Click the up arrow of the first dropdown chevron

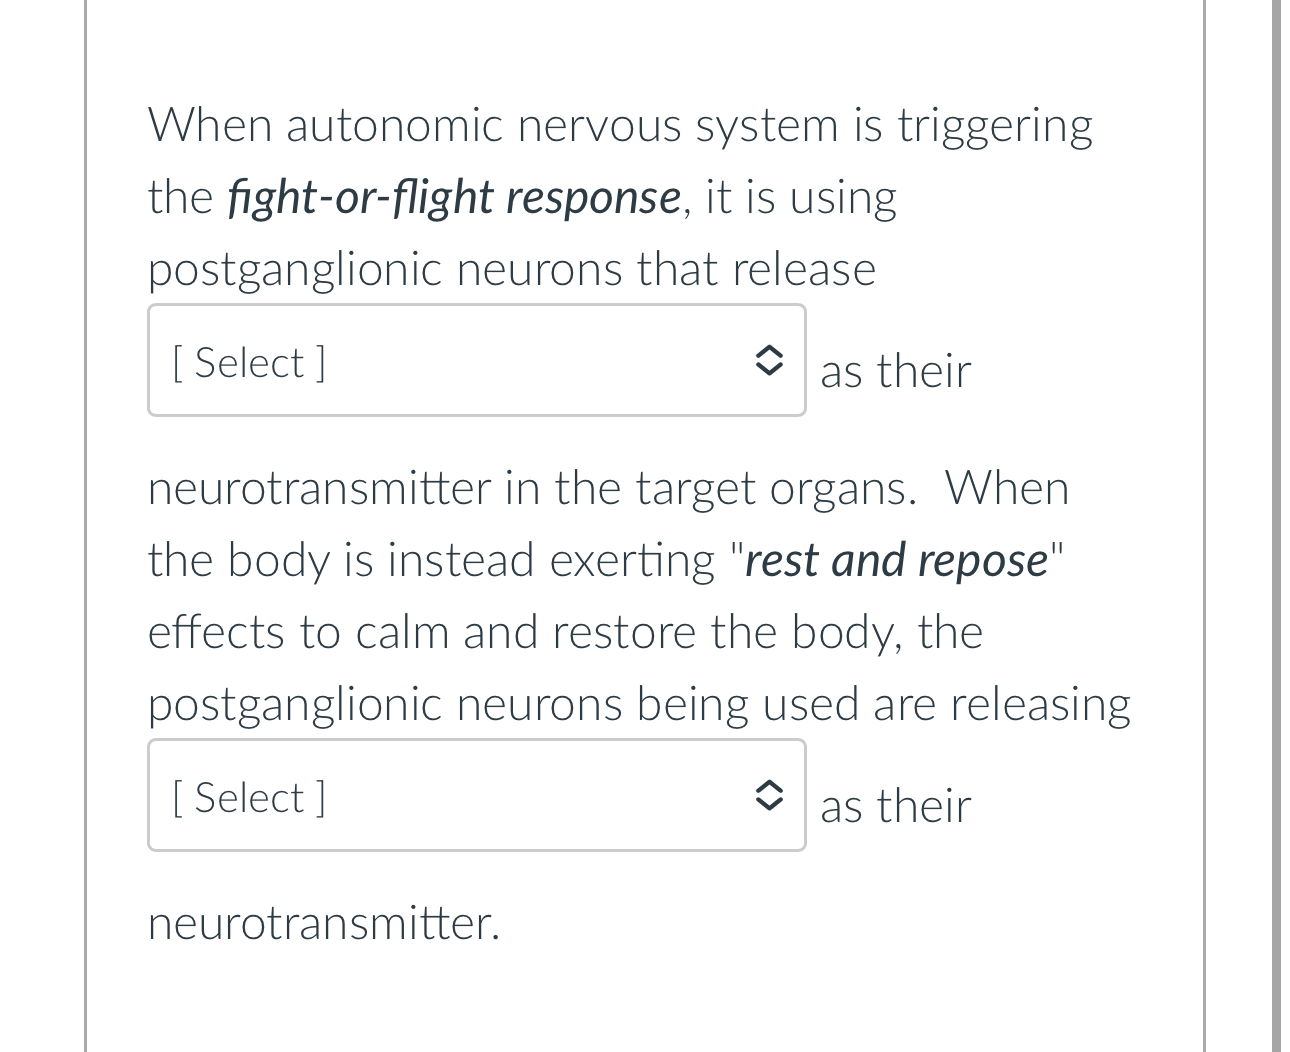(x=770, y=352)
